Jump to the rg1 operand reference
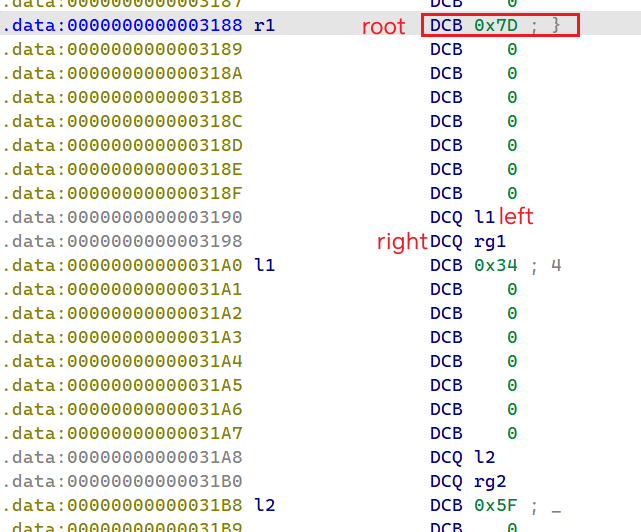Image resolution: width=641 pixels, height=532 pixels. tap(490, 241)
